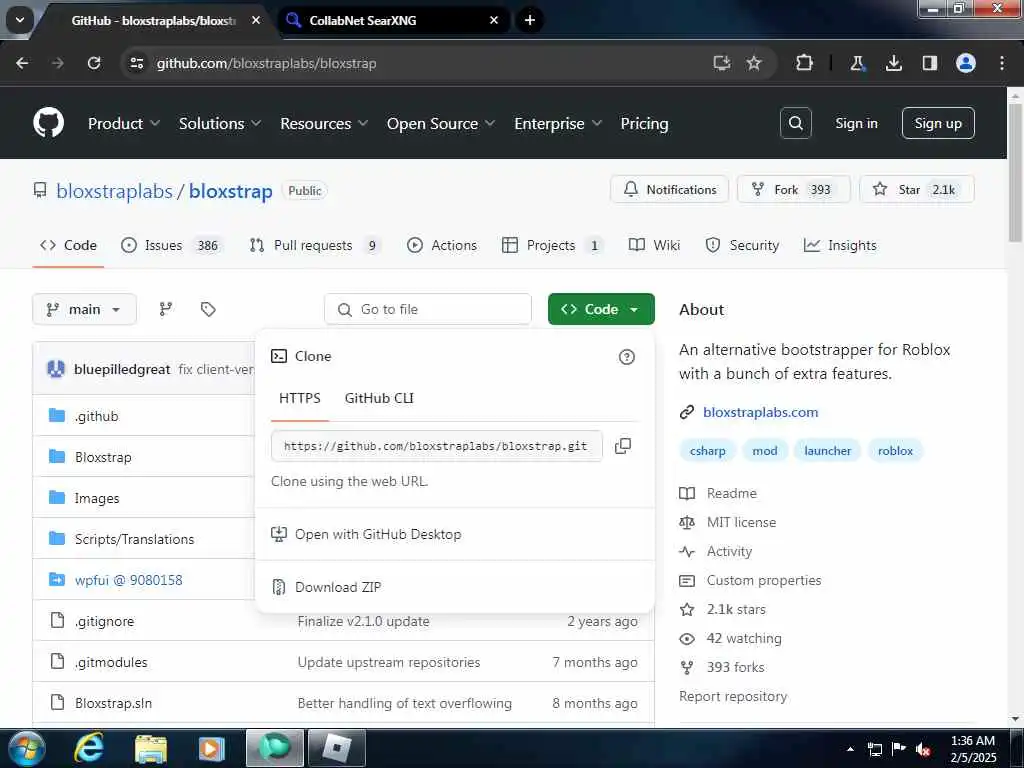Open Insights tab
The height and width of the screenshot is (768, 1024).
(840, 245)
